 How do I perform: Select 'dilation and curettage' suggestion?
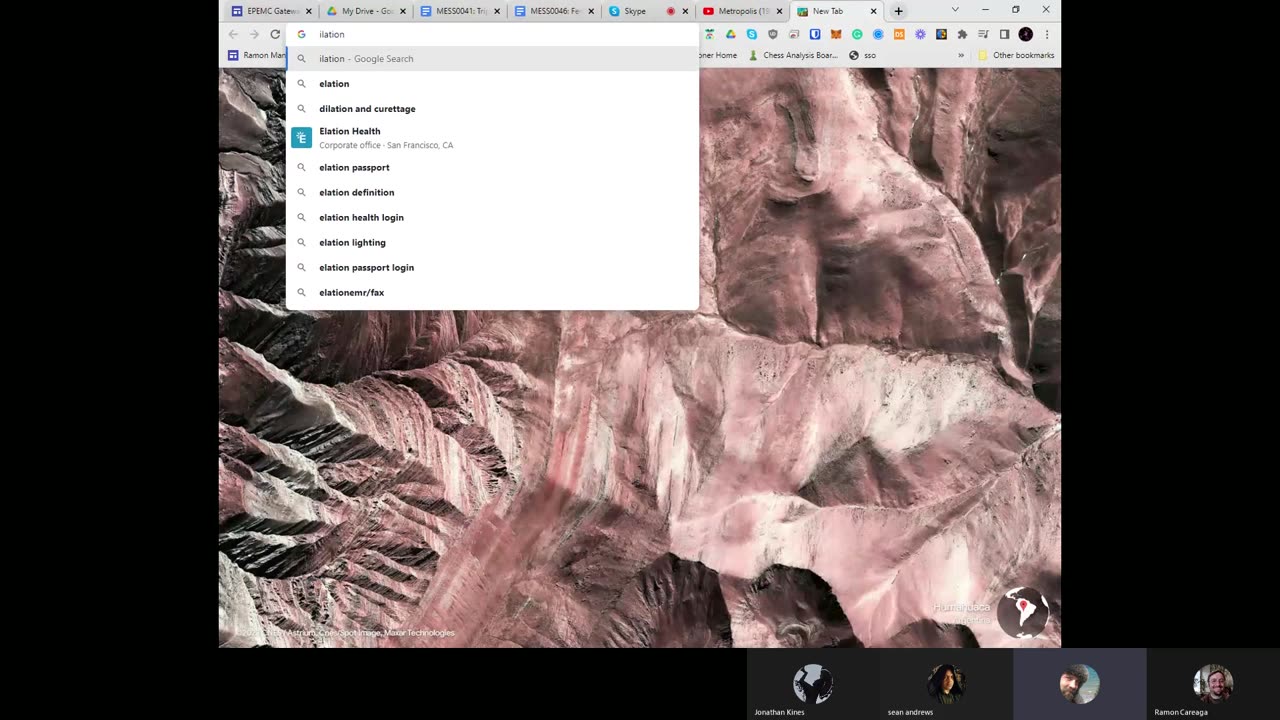point(492,108)
